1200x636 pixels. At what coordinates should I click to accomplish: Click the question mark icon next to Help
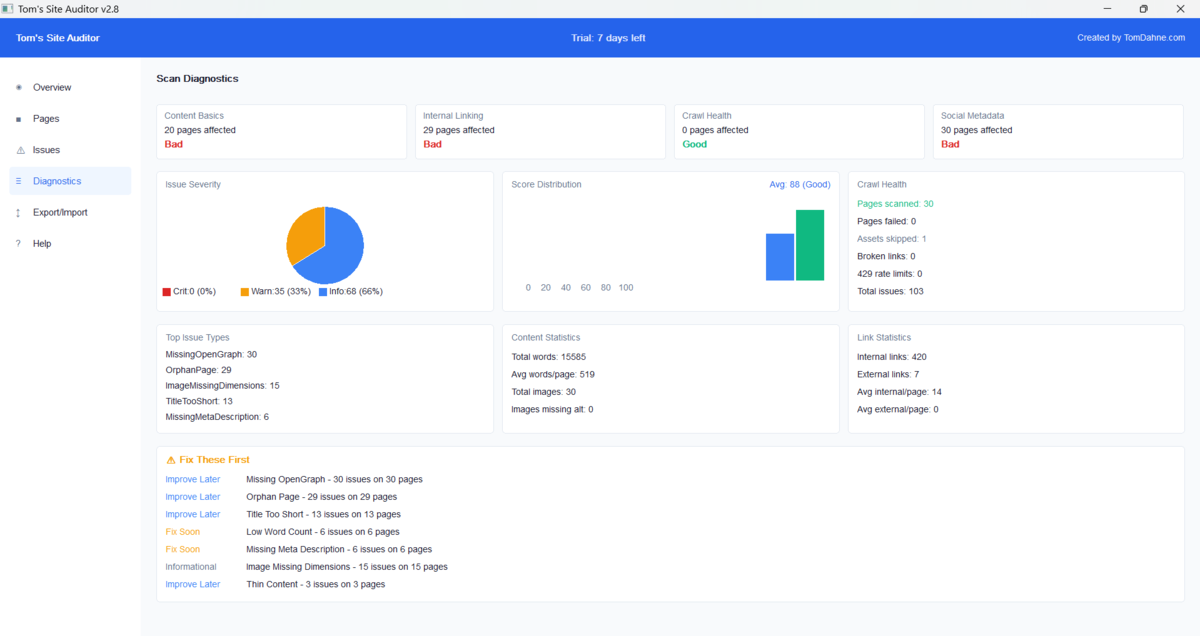(x=20, y=243)
